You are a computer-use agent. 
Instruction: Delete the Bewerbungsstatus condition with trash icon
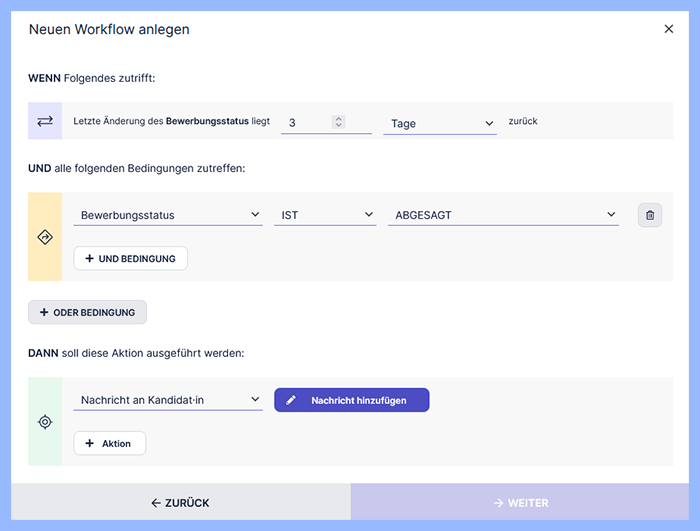(650, 215)
